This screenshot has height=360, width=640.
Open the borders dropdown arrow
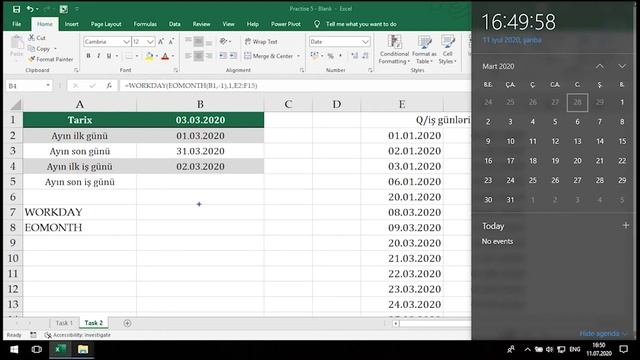137,56
